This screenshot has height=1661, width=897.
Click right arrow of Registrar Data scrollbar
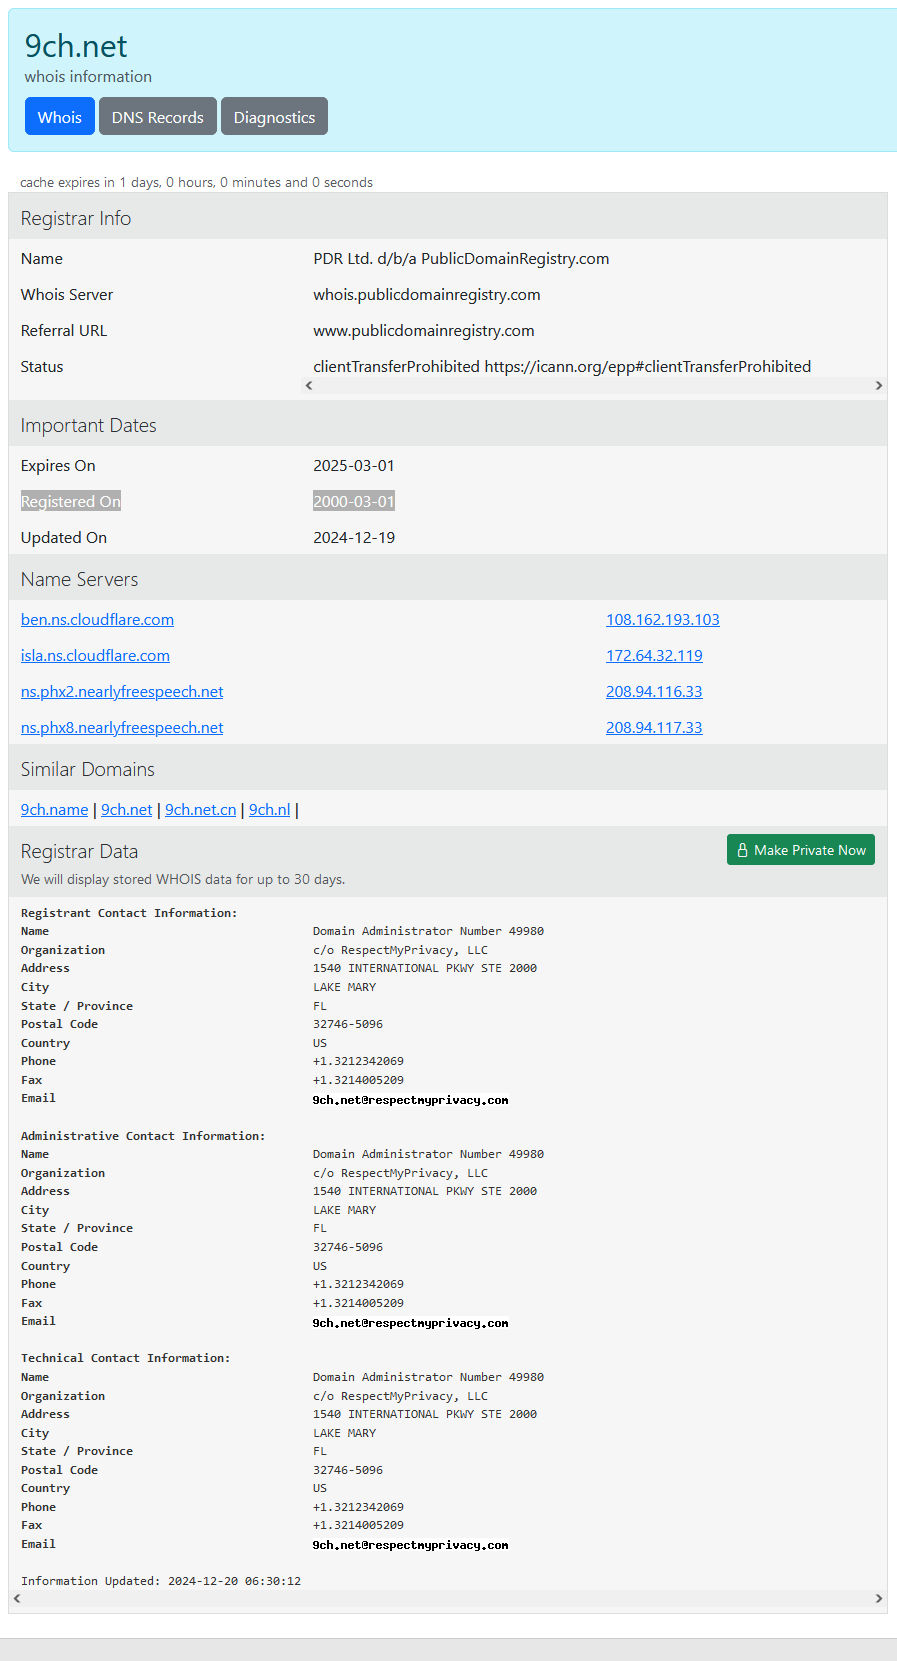pyautogui.click(x=879, y=1598)
